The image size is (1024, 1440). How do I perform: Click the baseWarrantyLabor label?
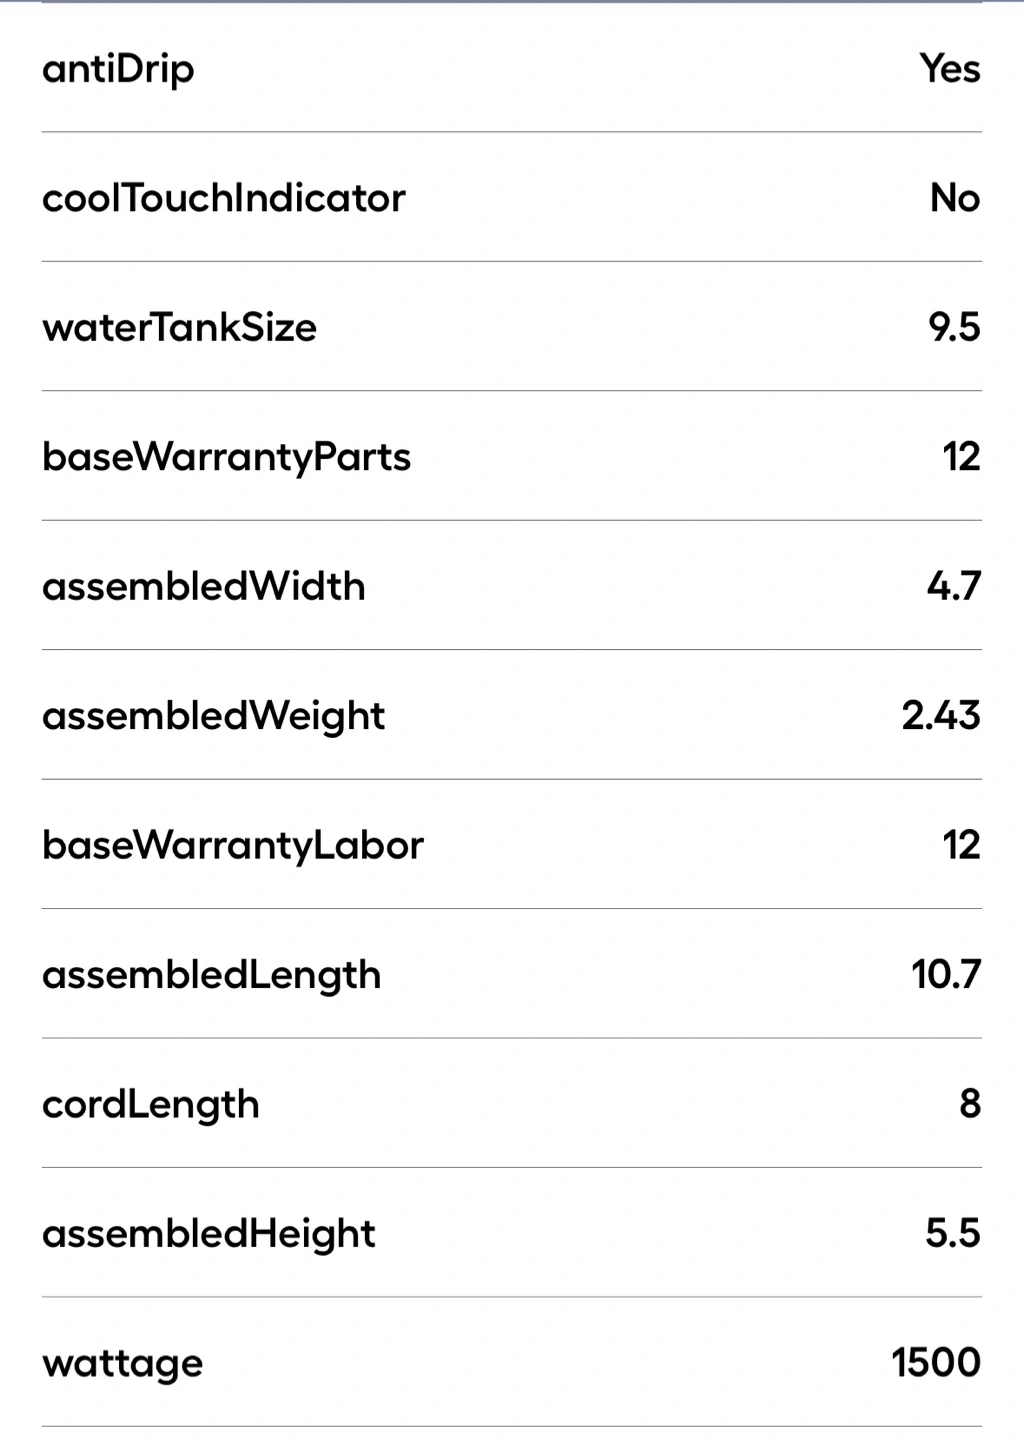[x=232, y=846]
